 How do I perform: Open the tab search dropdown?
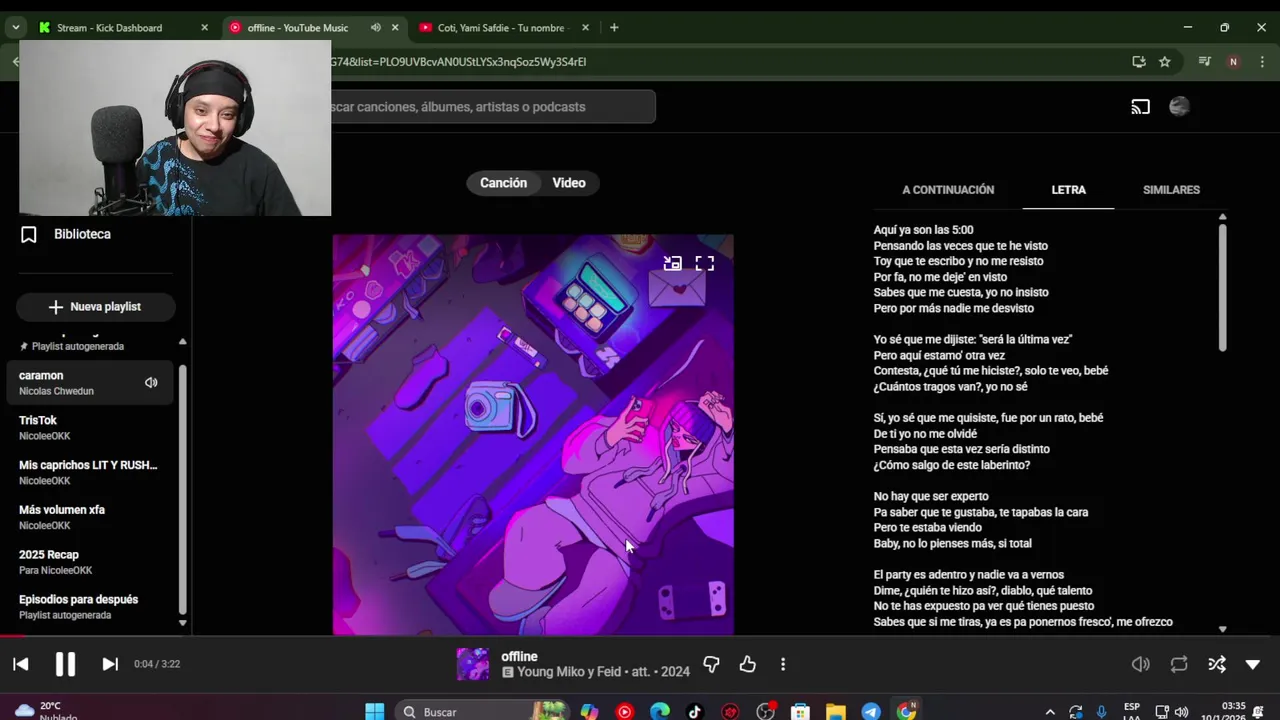point(15,28)
